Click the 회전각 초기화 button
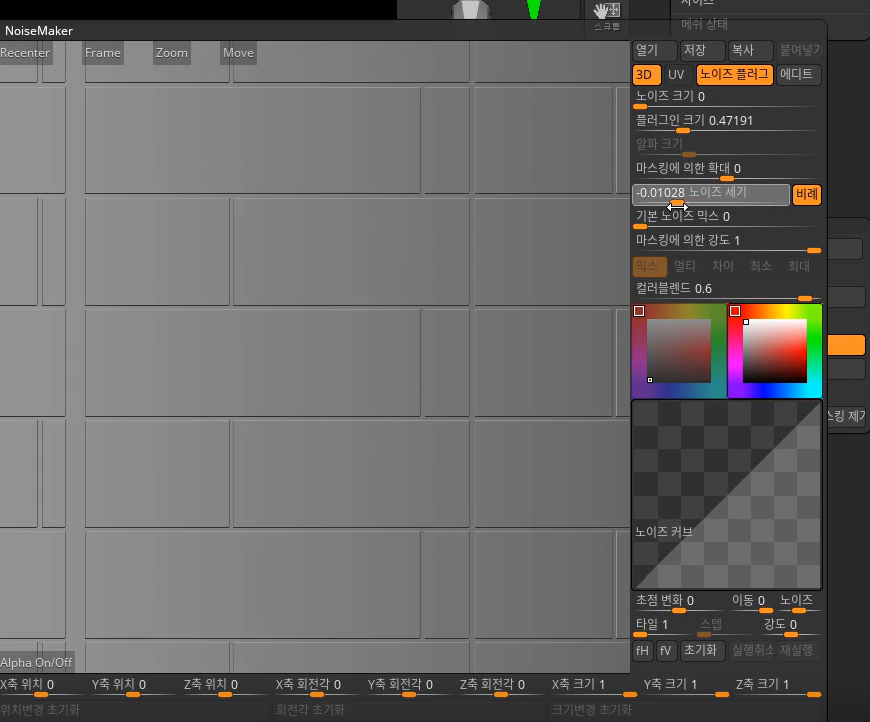This screenshot has width=870, height=722. pyautogui.click(x=409, y=710)
